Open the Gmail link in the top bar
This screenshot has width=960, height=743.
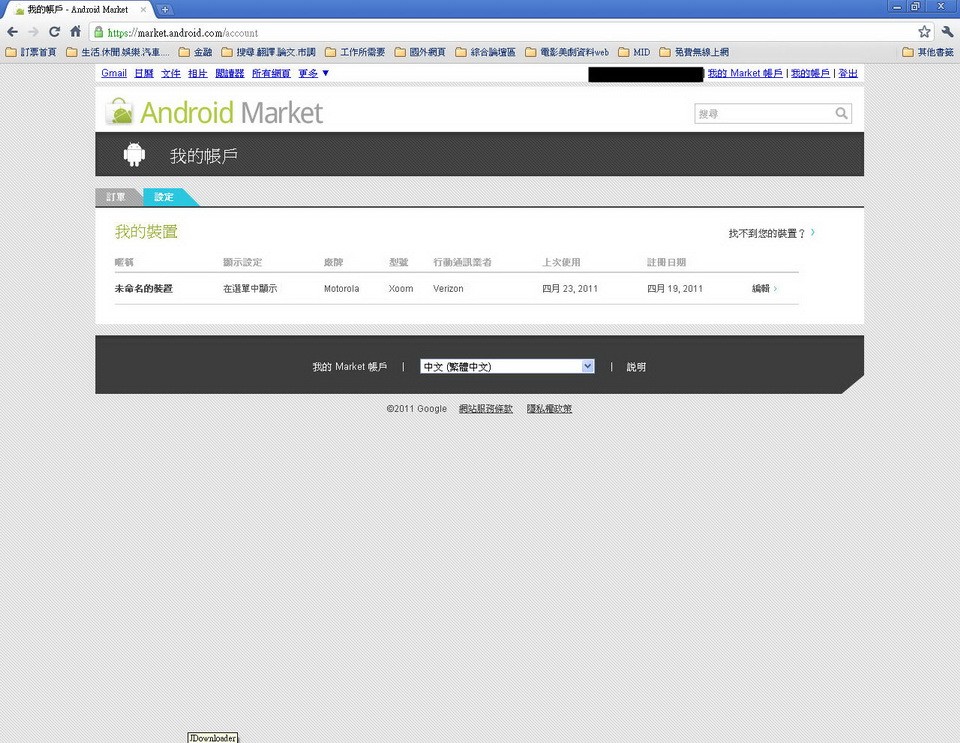tap(114, 74)
